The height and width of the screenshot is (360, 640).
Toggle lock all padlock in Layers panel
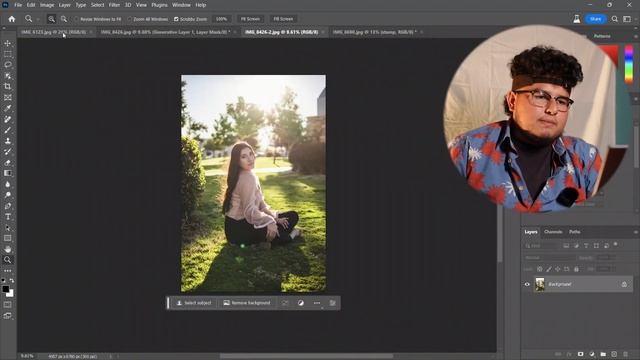click(x=576, y=269)
